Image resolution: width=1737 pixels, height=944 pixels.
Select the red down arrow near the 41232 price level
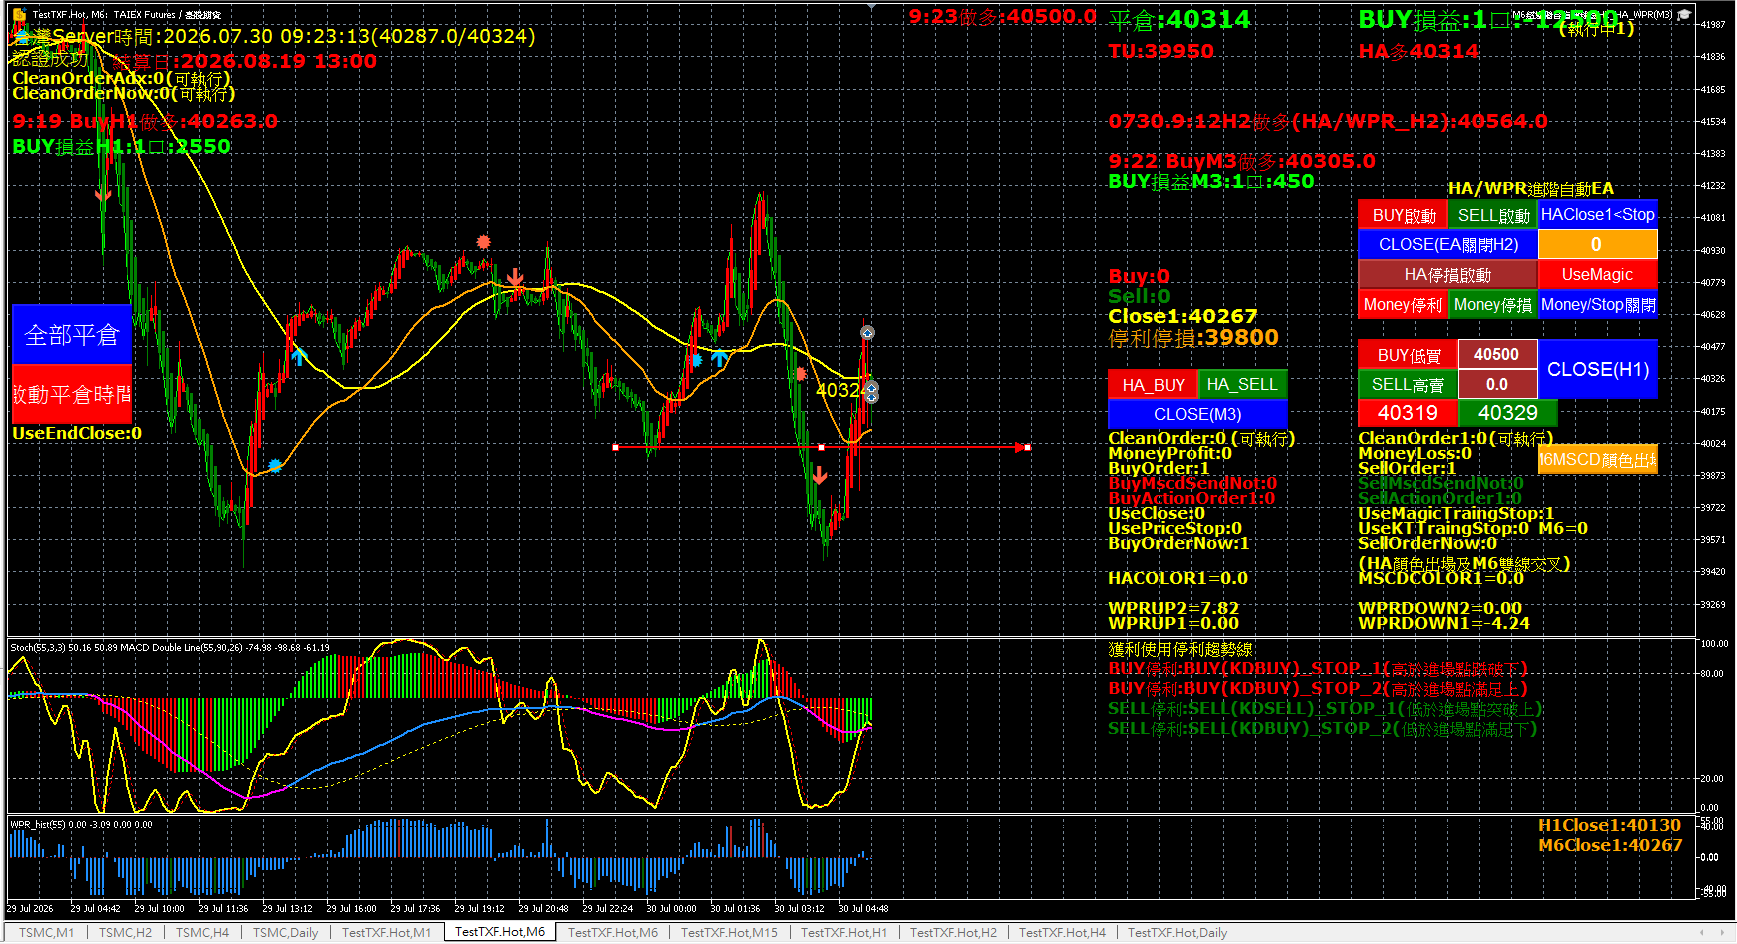pyautogui.click(x=102, y=195)
